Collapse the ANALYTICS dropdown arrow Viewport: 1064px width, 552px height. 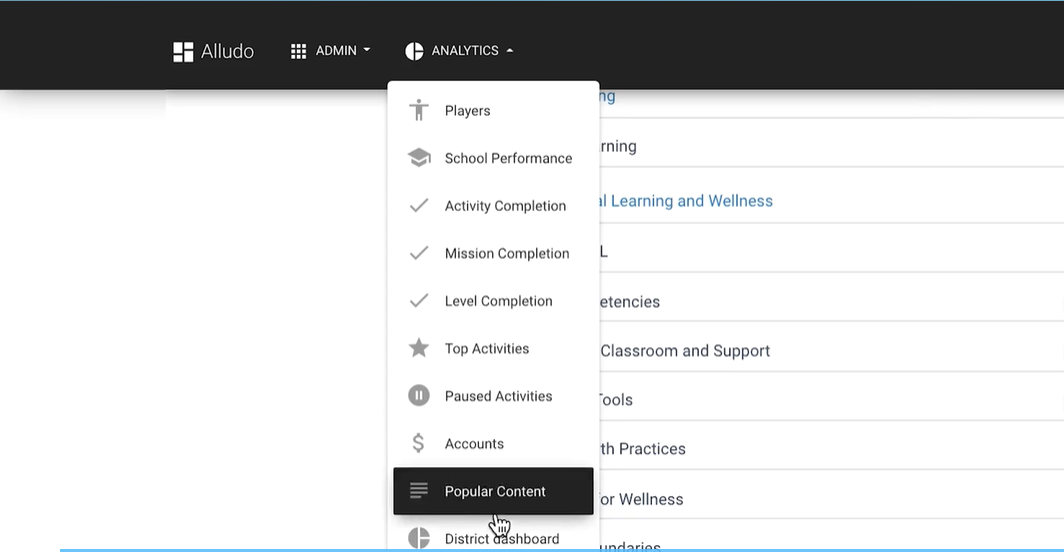[x=510, y=50]
